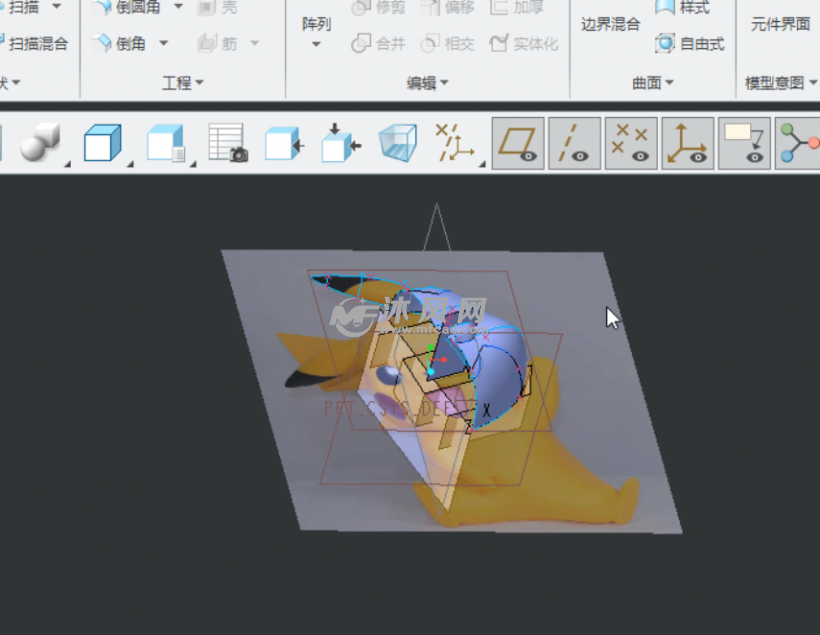This screenshot has width=820, height=635.
Task: Toggle datum axis display
Action: point(575,143)
